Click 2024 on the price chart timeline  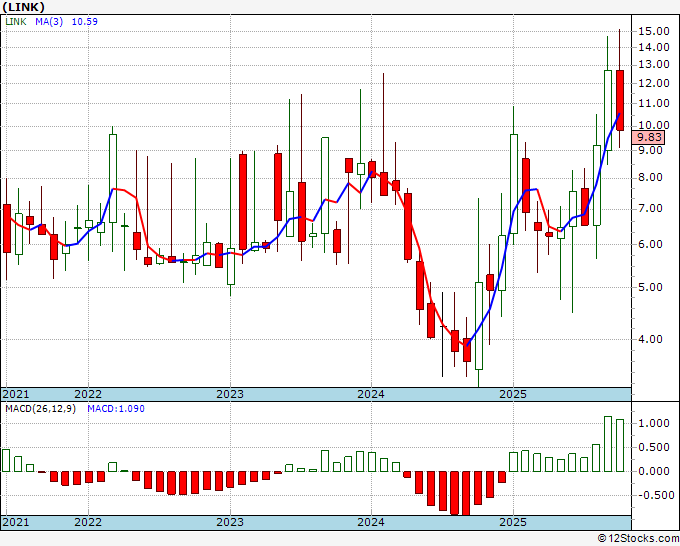pos(371,394)
